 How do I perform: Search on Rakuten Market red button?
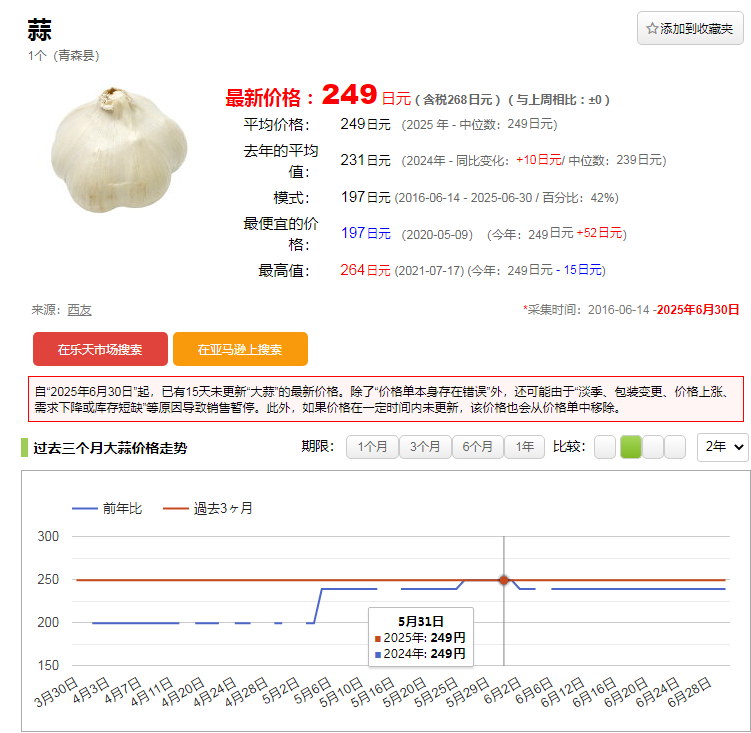(100, 349)
